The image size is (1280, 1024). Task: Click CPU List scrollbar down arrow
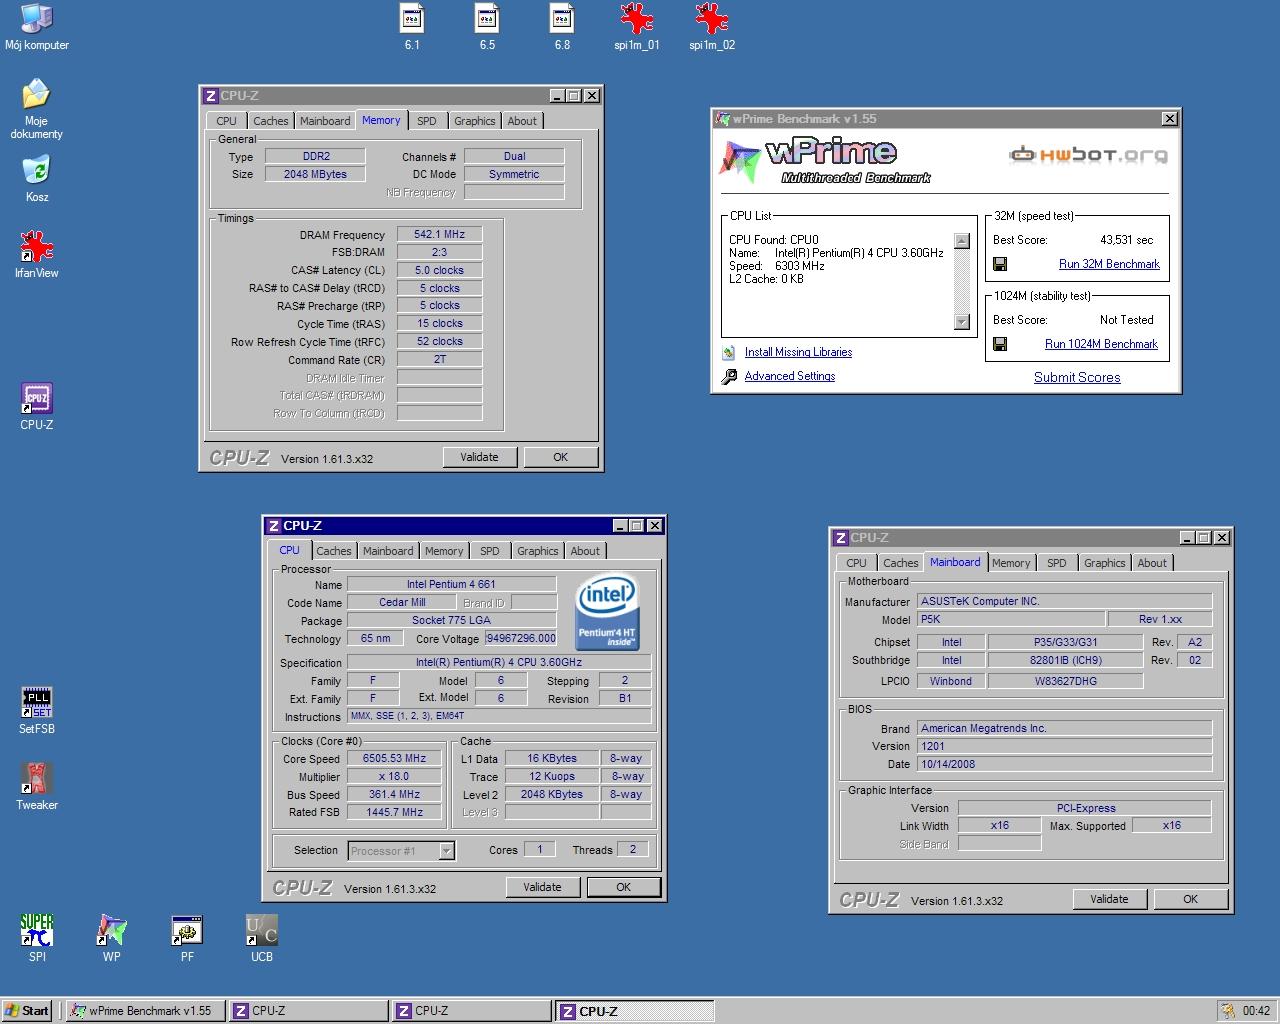962,322
